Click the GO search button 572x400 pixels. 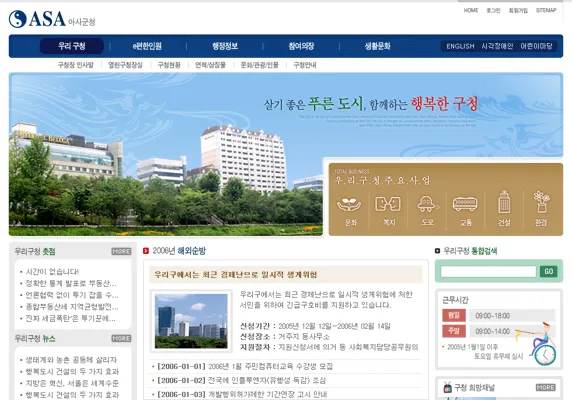[x=549, y=271]
